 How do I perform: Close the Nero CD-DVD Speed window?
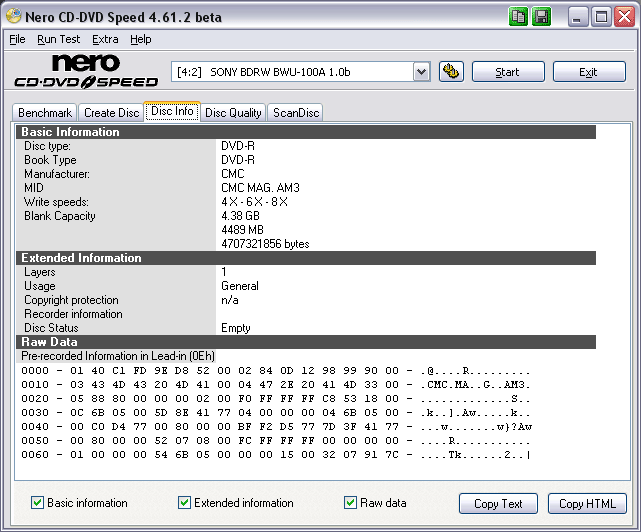(x=625, y=17)
